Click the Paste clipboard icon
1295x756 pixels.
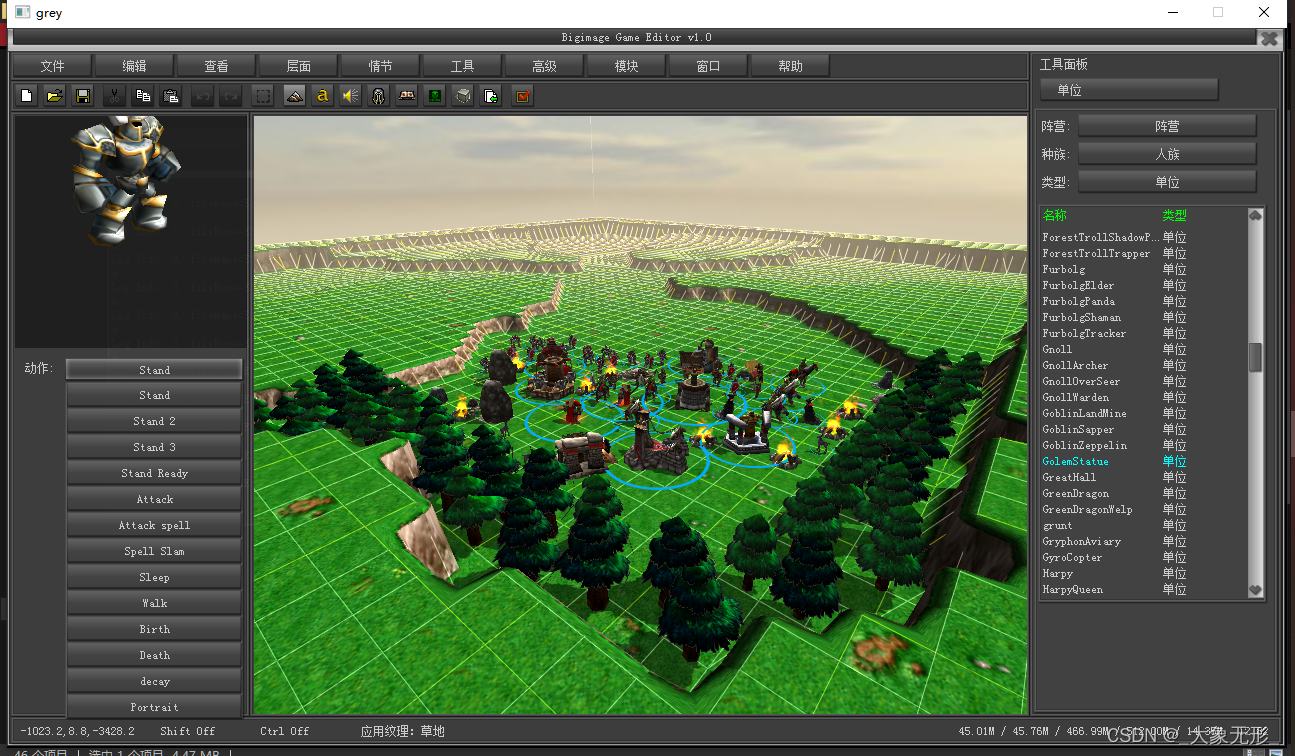(171, 96)
